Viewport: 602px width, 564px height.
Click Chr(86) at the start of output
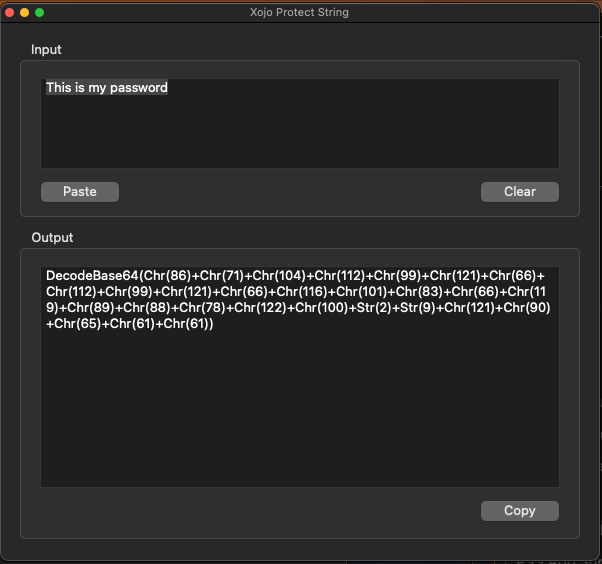point(167,276)
